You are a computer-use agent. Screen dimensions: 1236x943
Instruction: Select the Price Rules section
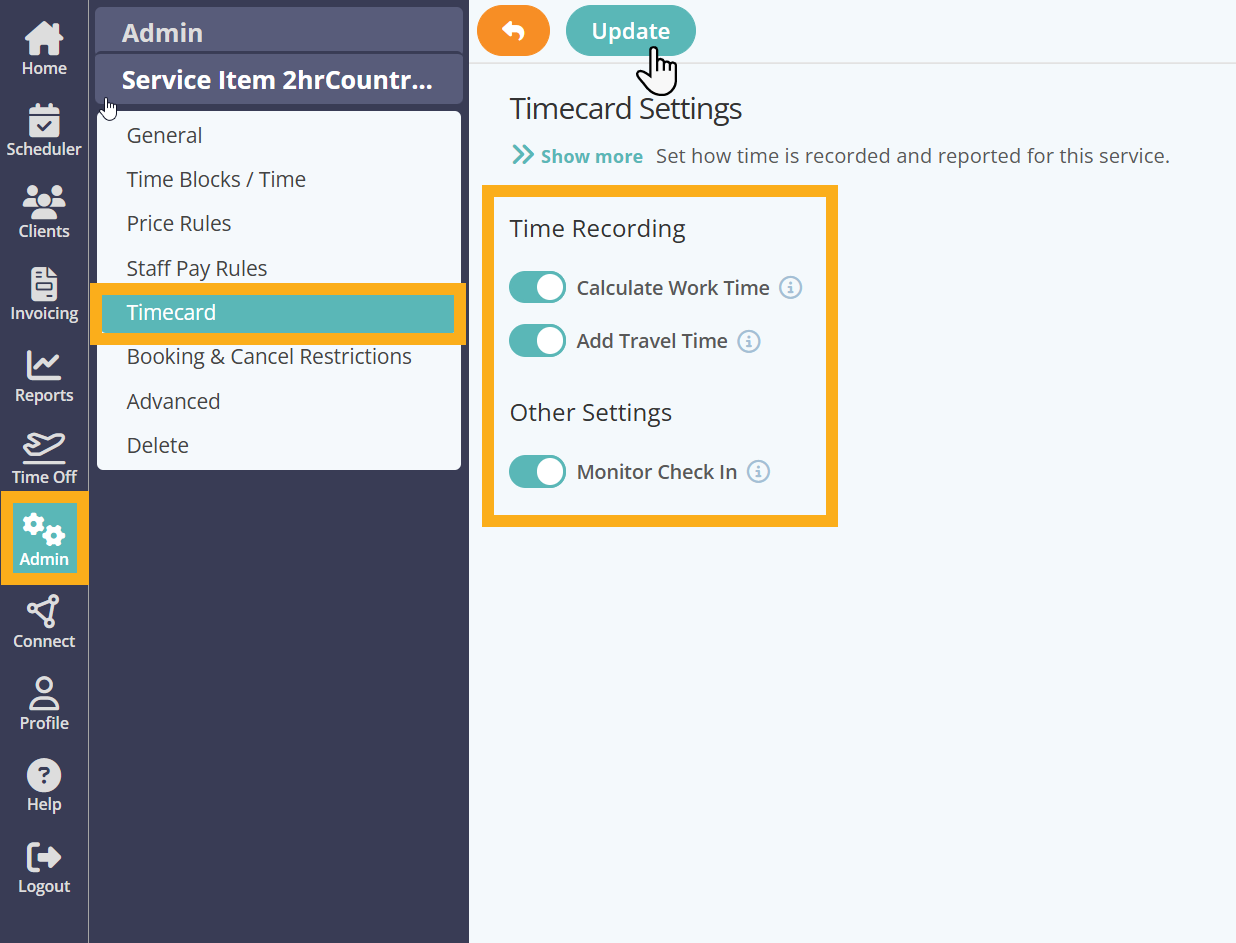[x=179, y=223]
